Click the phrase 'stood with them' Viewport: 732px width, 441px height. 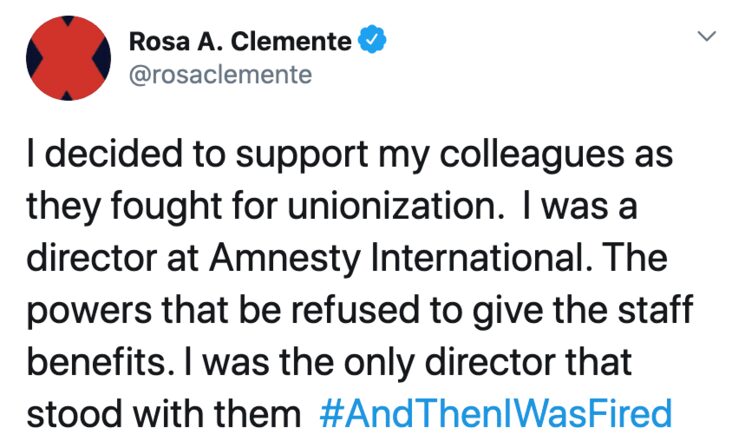[164, 414]
